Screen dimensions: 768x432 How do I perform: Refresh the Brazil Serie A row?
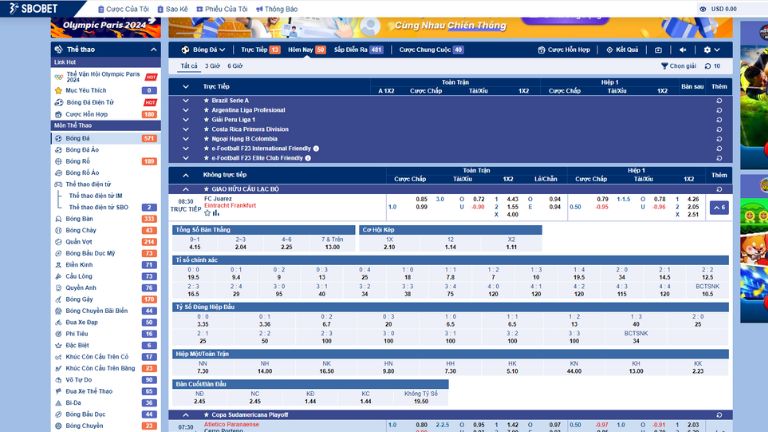click(719, 100)
